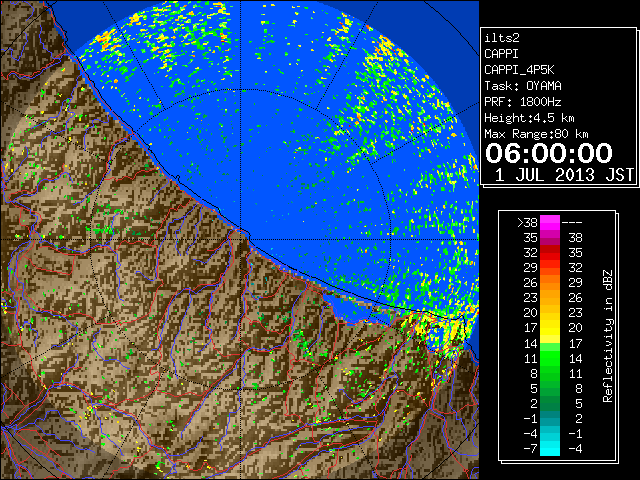Click the 'ilts2' label in info box
Viewport: 640px width, 480px height.
point(502,38)
